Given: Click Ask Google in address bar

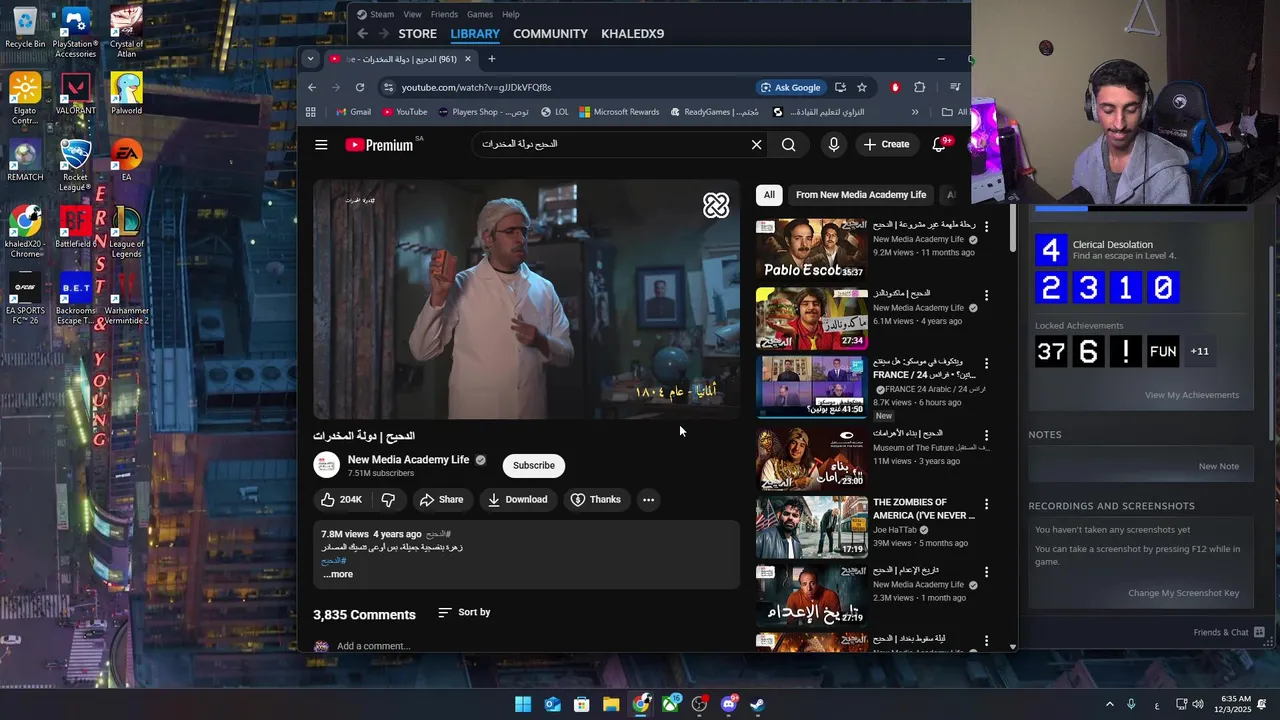Looking at the screenshot, I should [790, 87].
